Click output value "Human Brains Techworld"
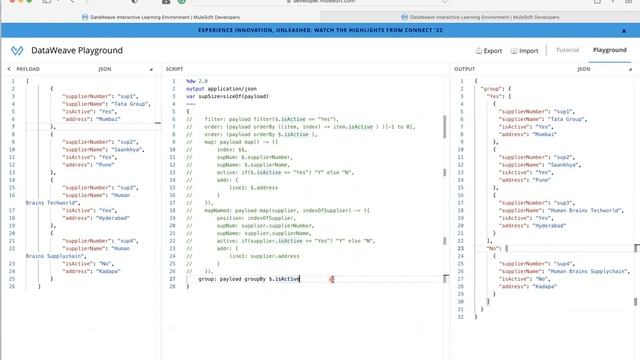640x360 pixels. 584,211
